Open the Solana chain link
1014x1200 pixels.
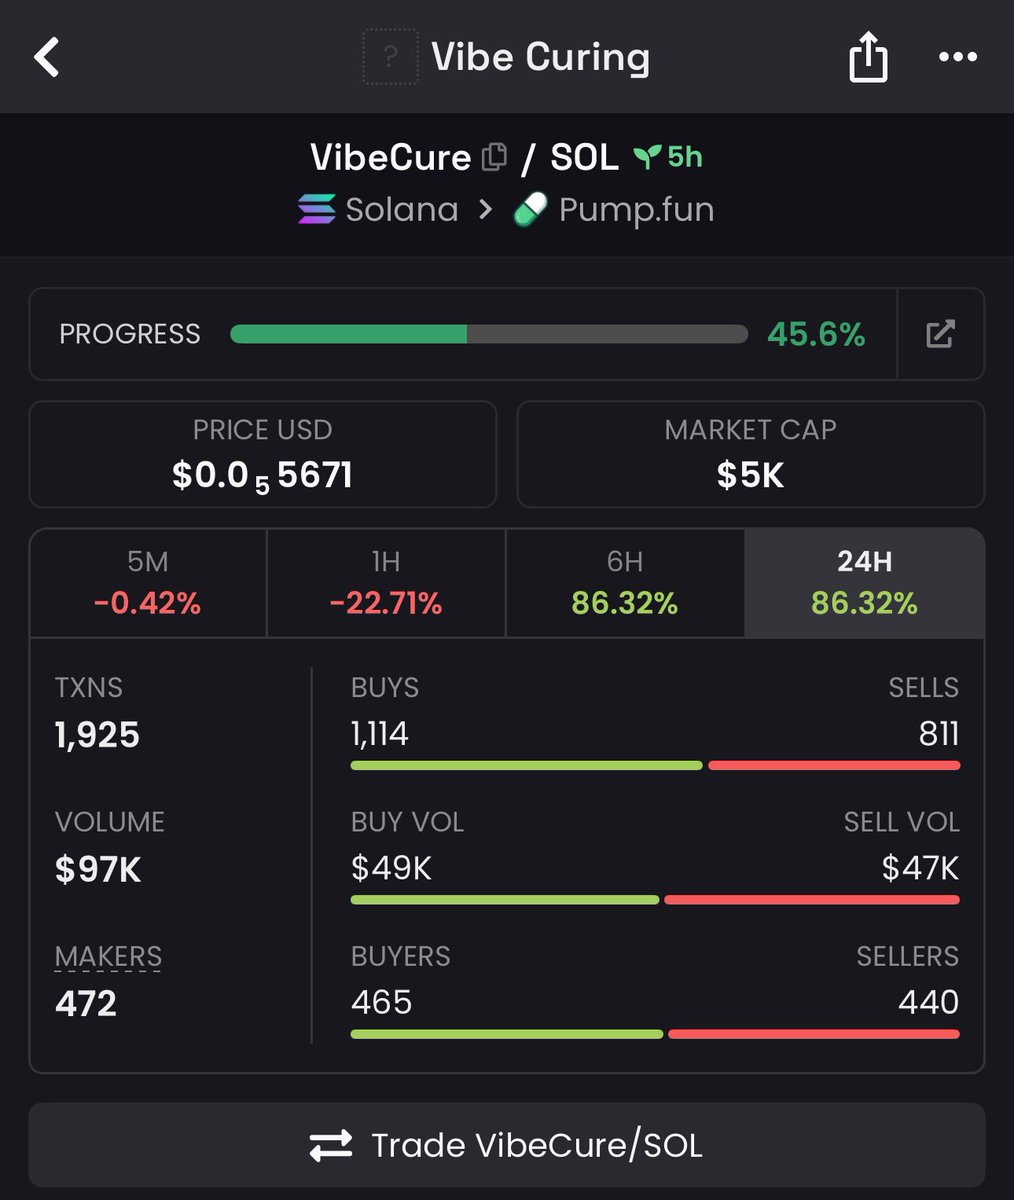(378, 210)
